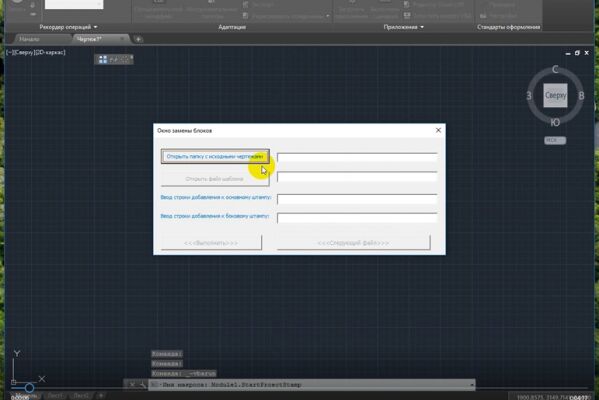
Task: Click the Next file button in the dialog
Action: click(353, 243)
